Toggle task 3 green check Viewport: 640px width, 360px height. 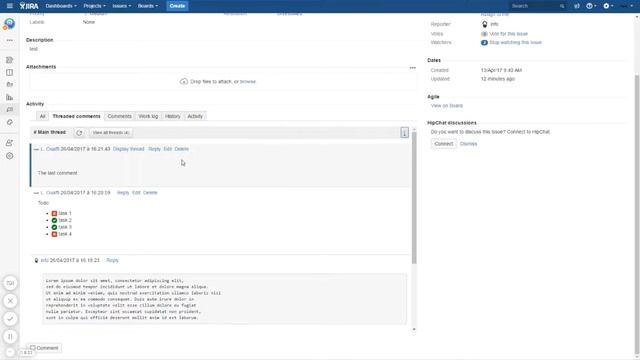(x=54, y=227)
